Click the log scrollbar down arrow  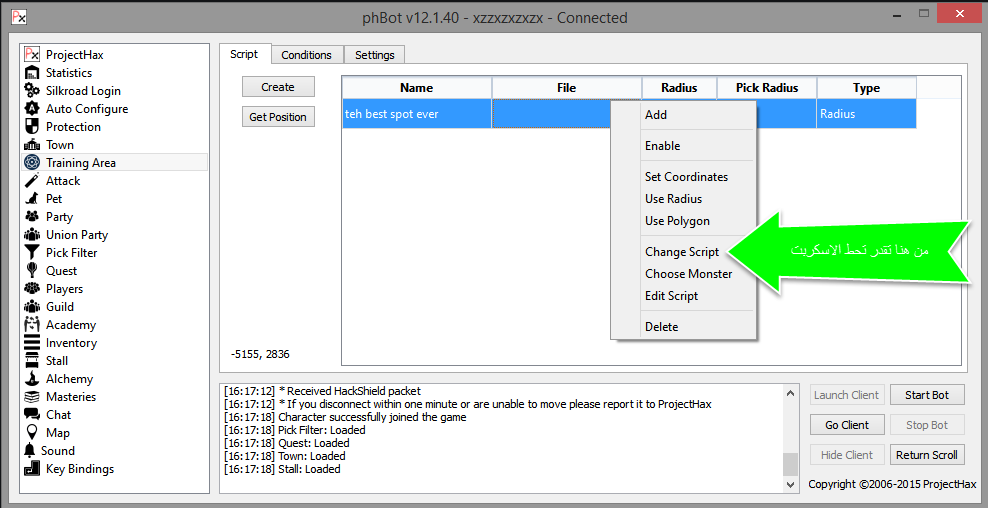[790, 484]
